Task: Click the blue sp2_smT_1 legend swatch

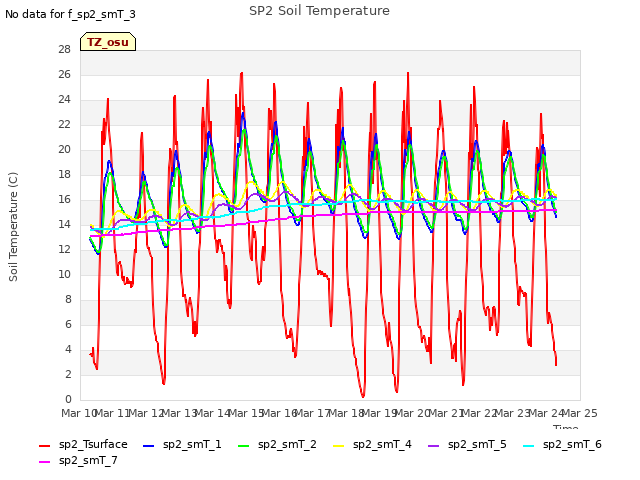Action: pyautogui.click(x=149, y=446)
